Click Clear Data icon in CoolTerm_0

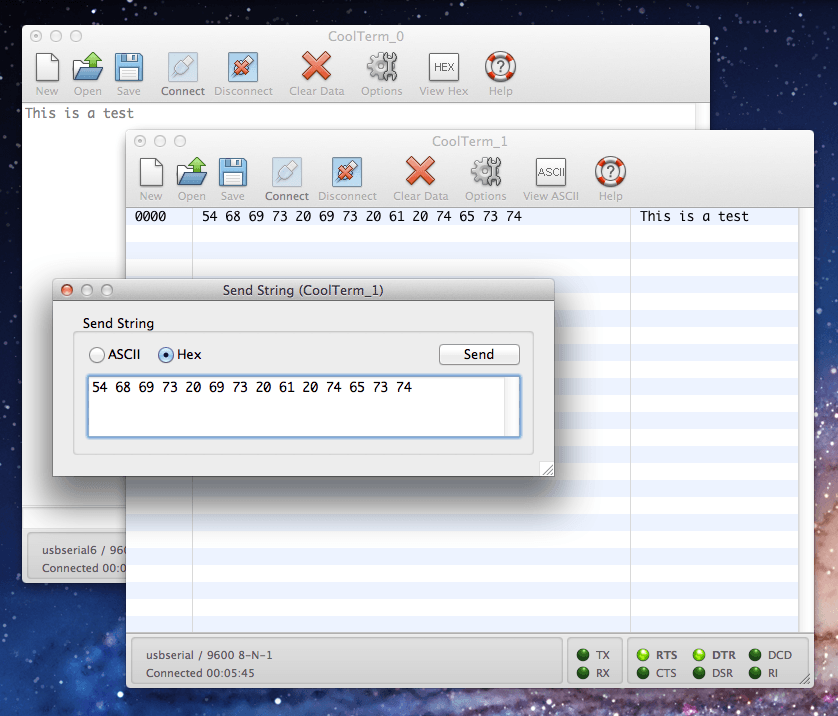(x=316, y=66)
